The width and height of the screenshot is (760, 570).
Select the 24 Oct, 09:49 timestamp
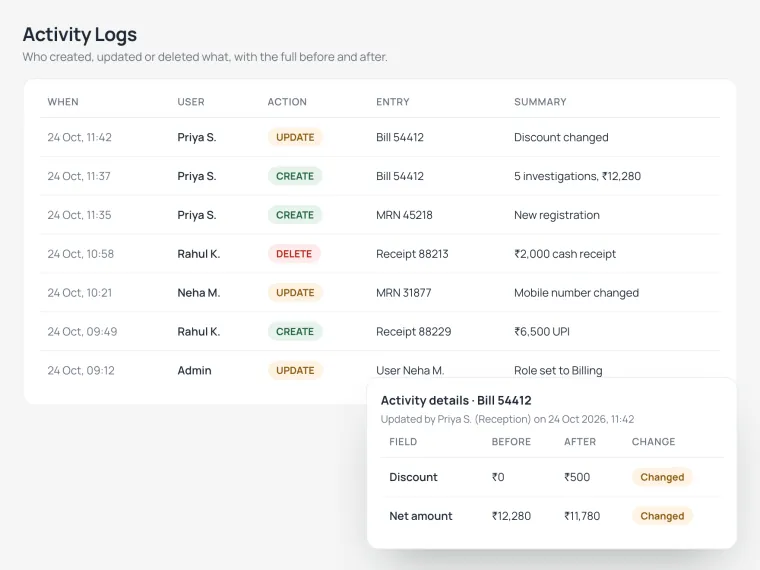click(82, 332)
